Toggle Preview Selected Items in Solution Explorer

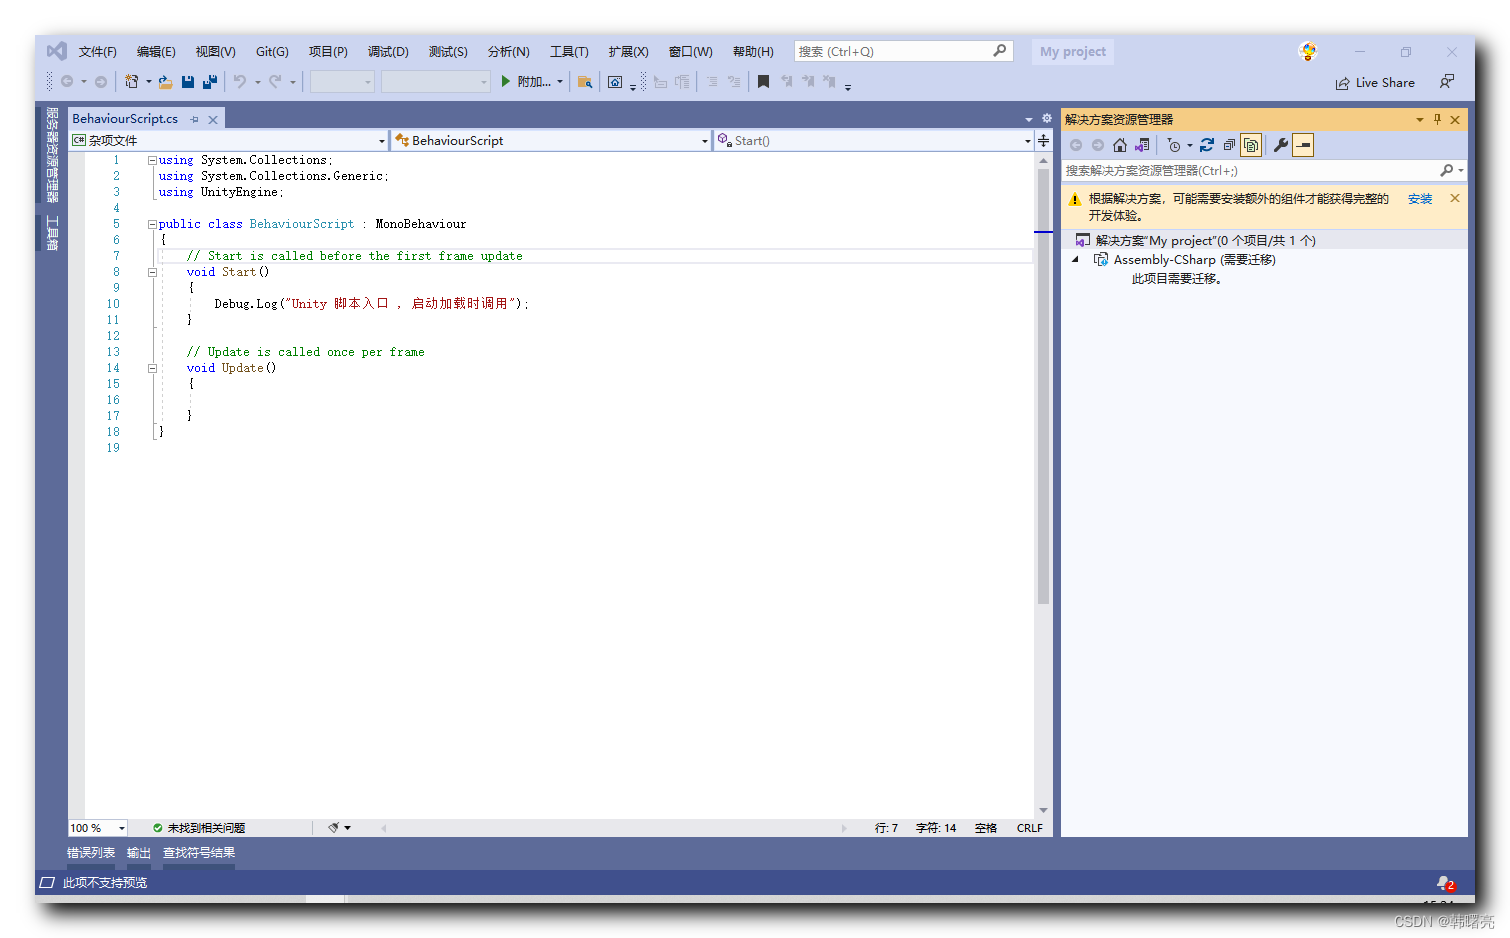(1303, 145)
